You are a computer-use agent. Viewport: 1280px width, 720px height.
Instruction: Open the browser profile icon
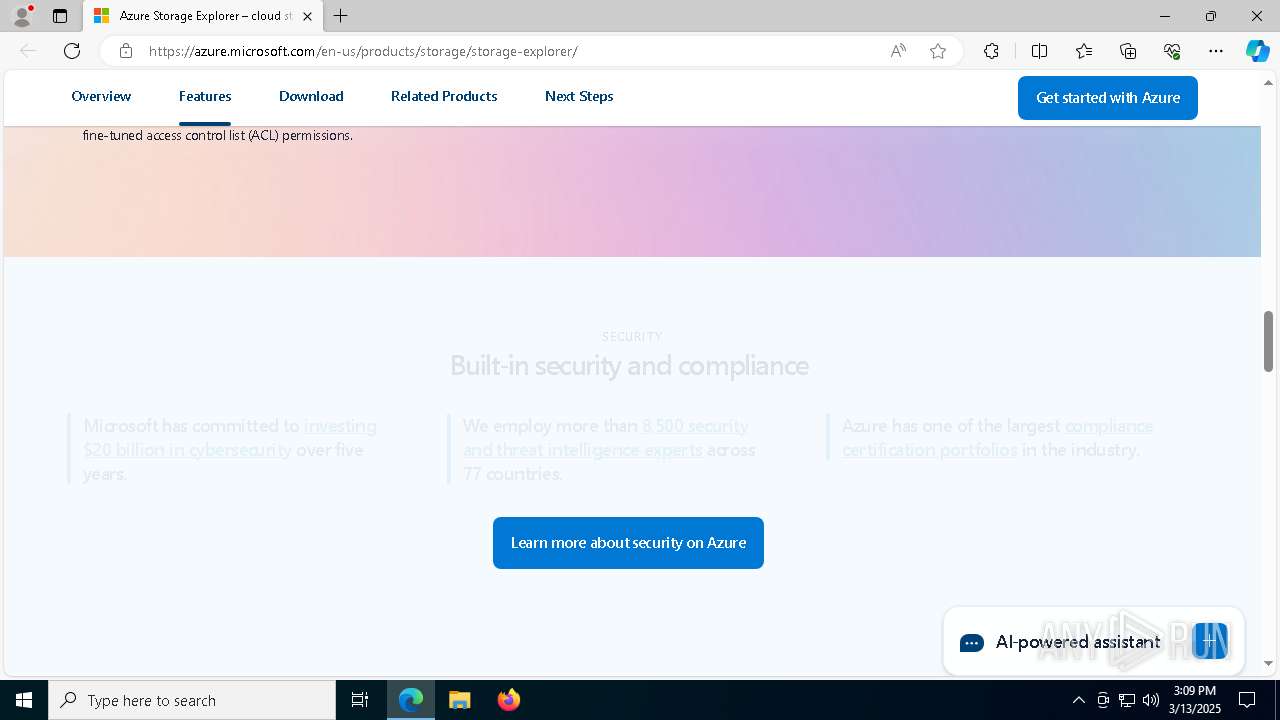[x=22, y=16]
